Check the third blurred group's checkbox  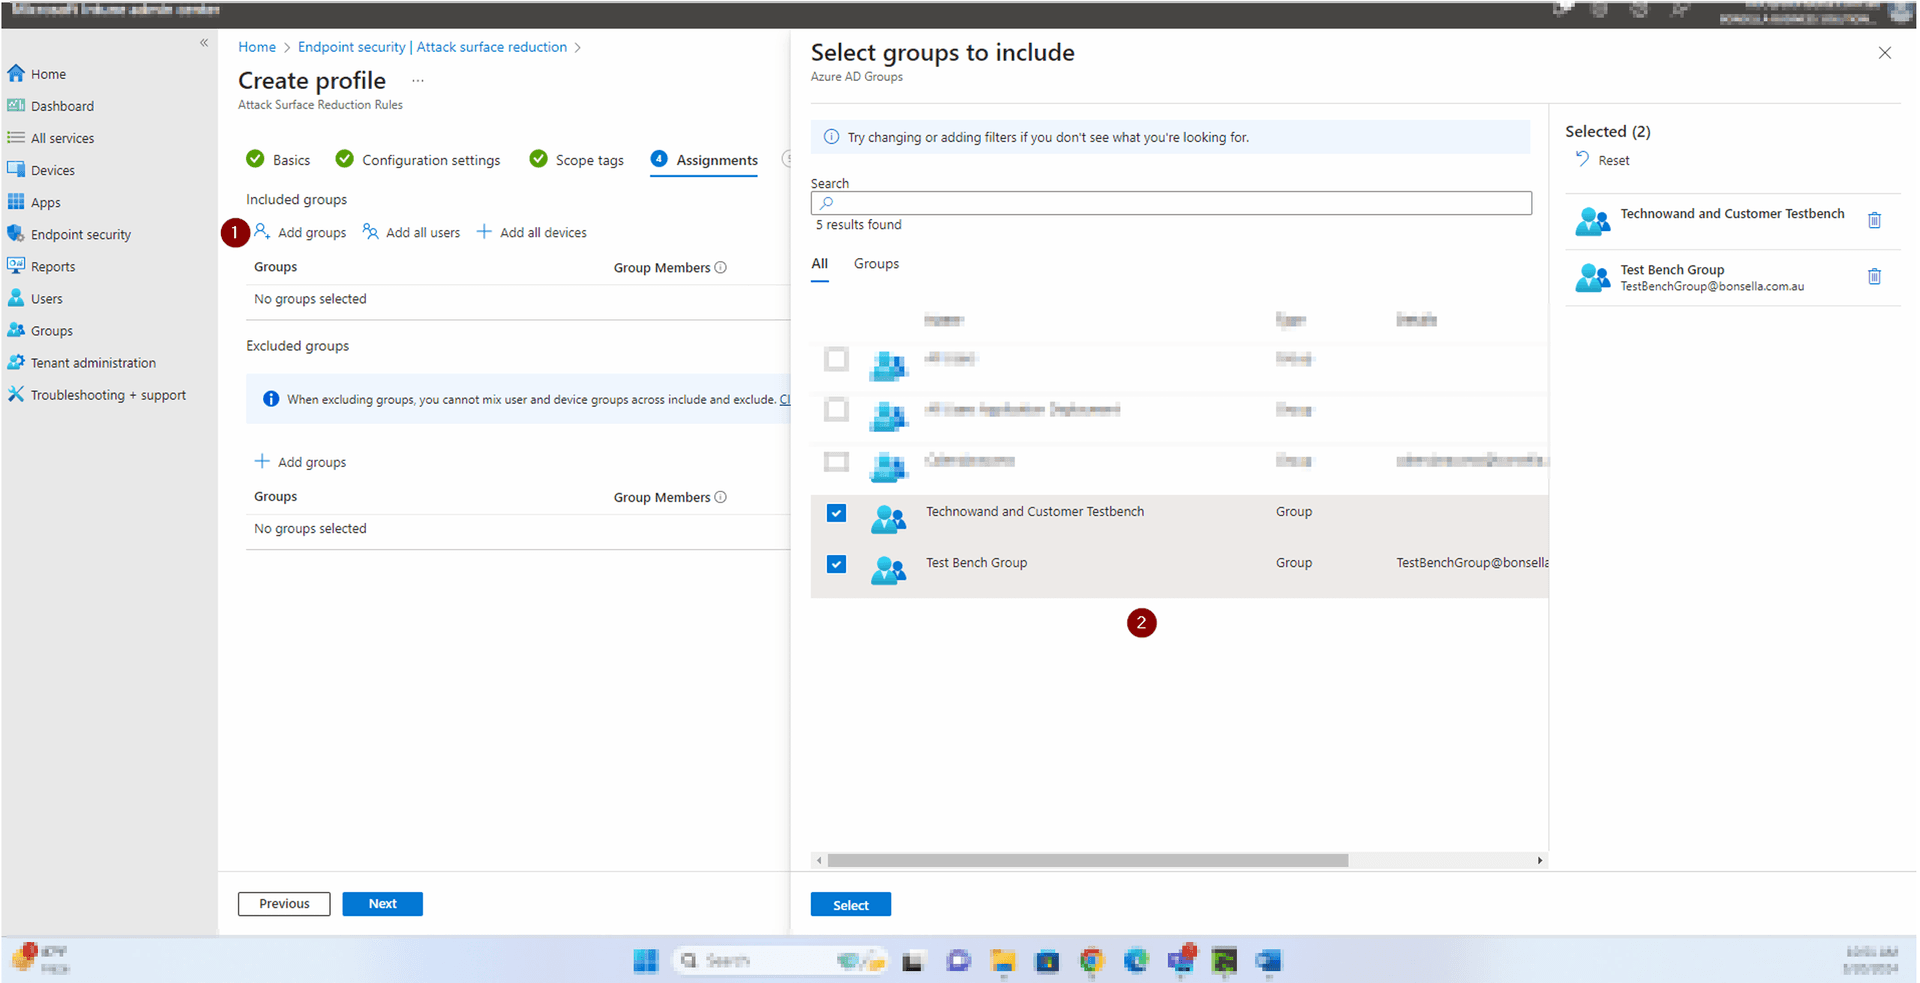(x=836, y=461)
